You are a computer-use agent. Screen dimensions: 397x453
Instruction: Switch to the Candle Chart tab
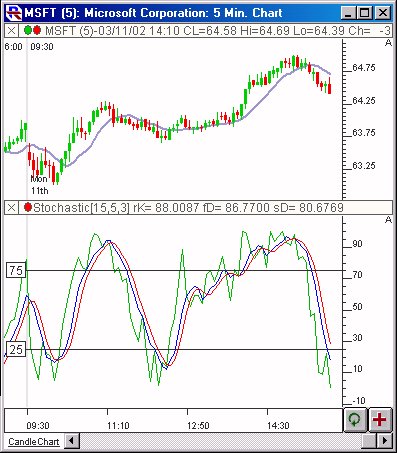(x=33, y=442)
